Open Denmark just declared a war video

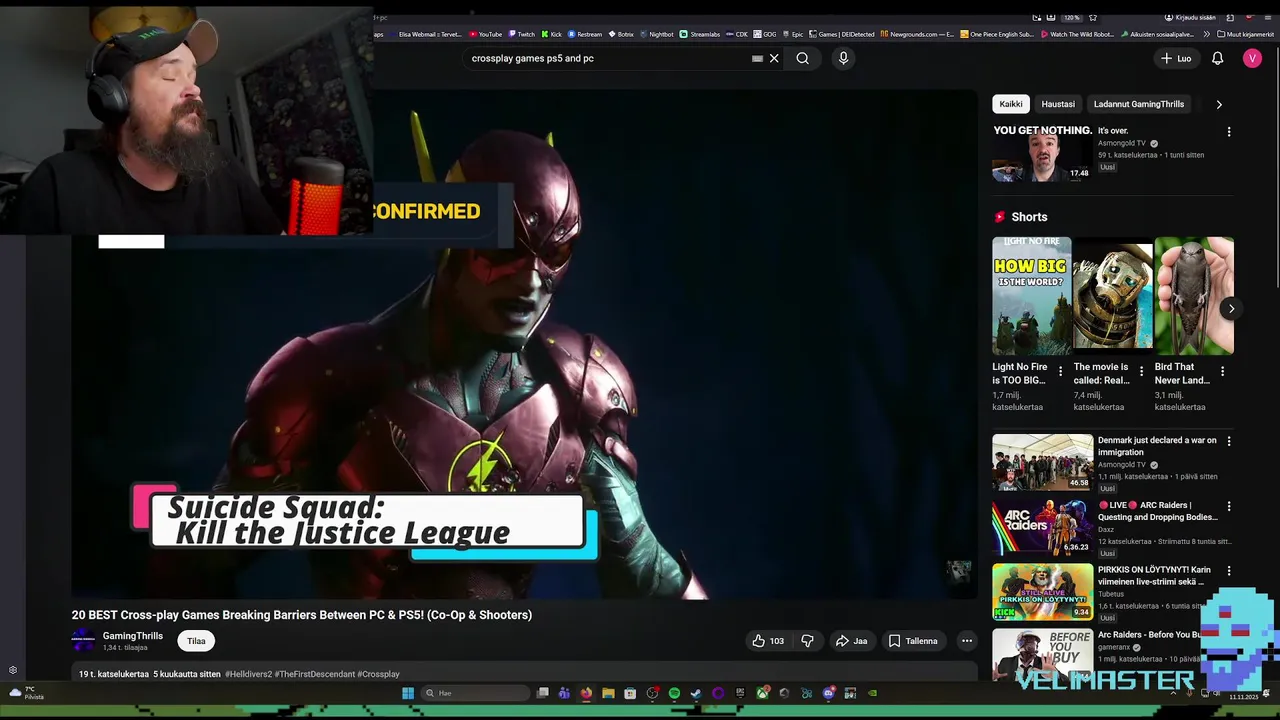coord(1042,462)
